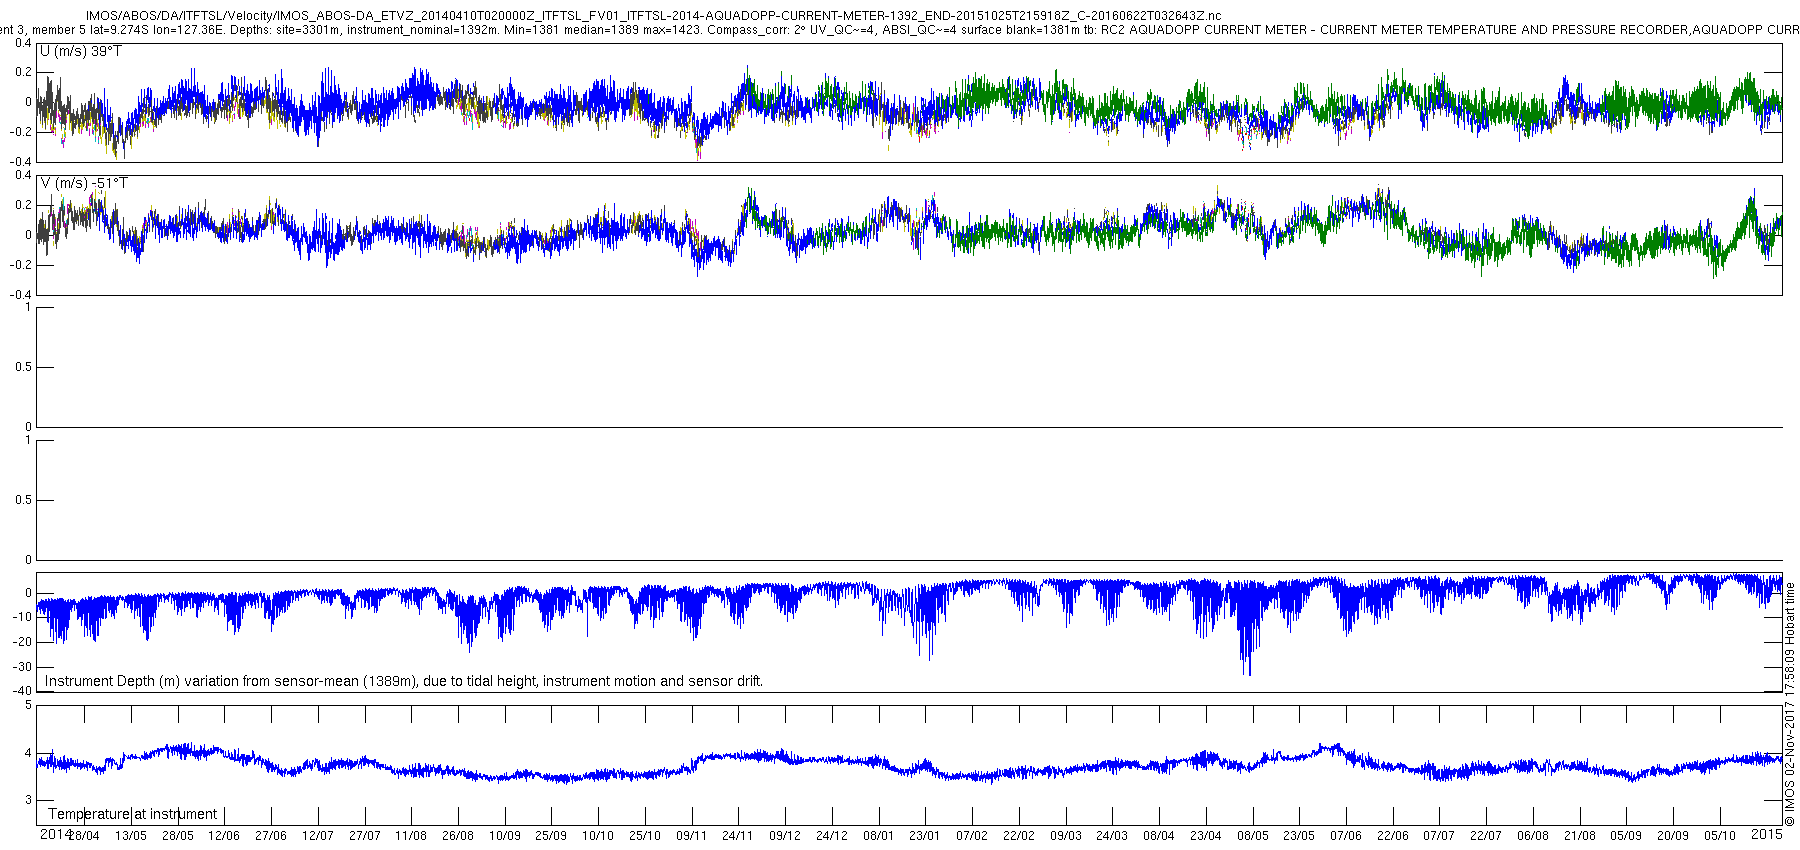Click the 'U (m/s) 39°T' panel label
Viewport: 1800px width, 850px height.
[x=81, y=51]
